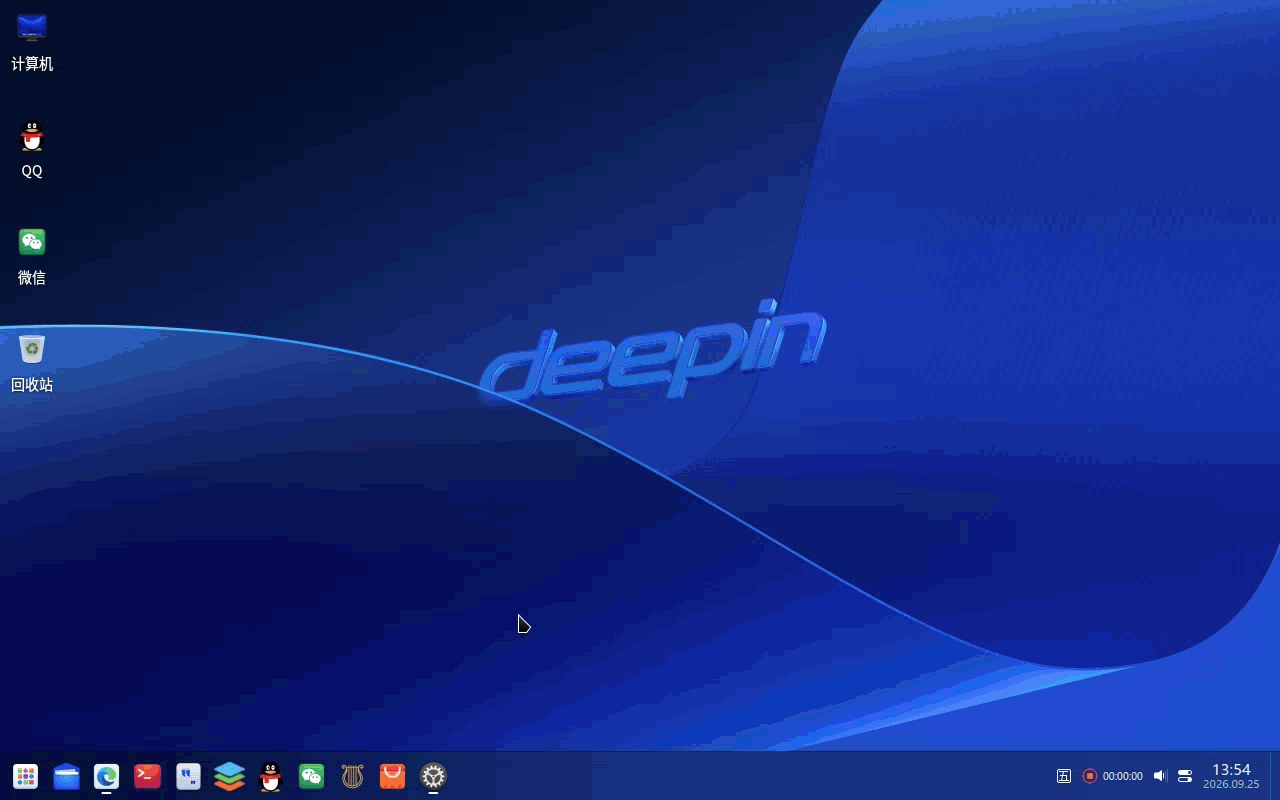1280x800 pixels.
Task: Stop the screen recording in the tray
Action: click(1090, 776)
